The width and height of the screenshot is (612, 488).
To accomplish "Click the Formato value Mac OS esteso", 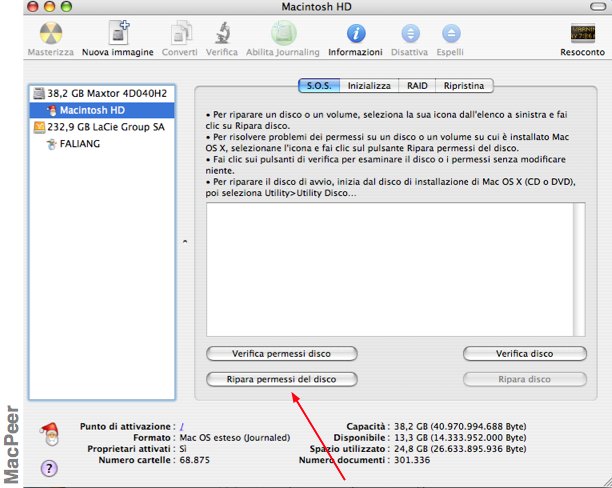I will click(x=235, y=438).
